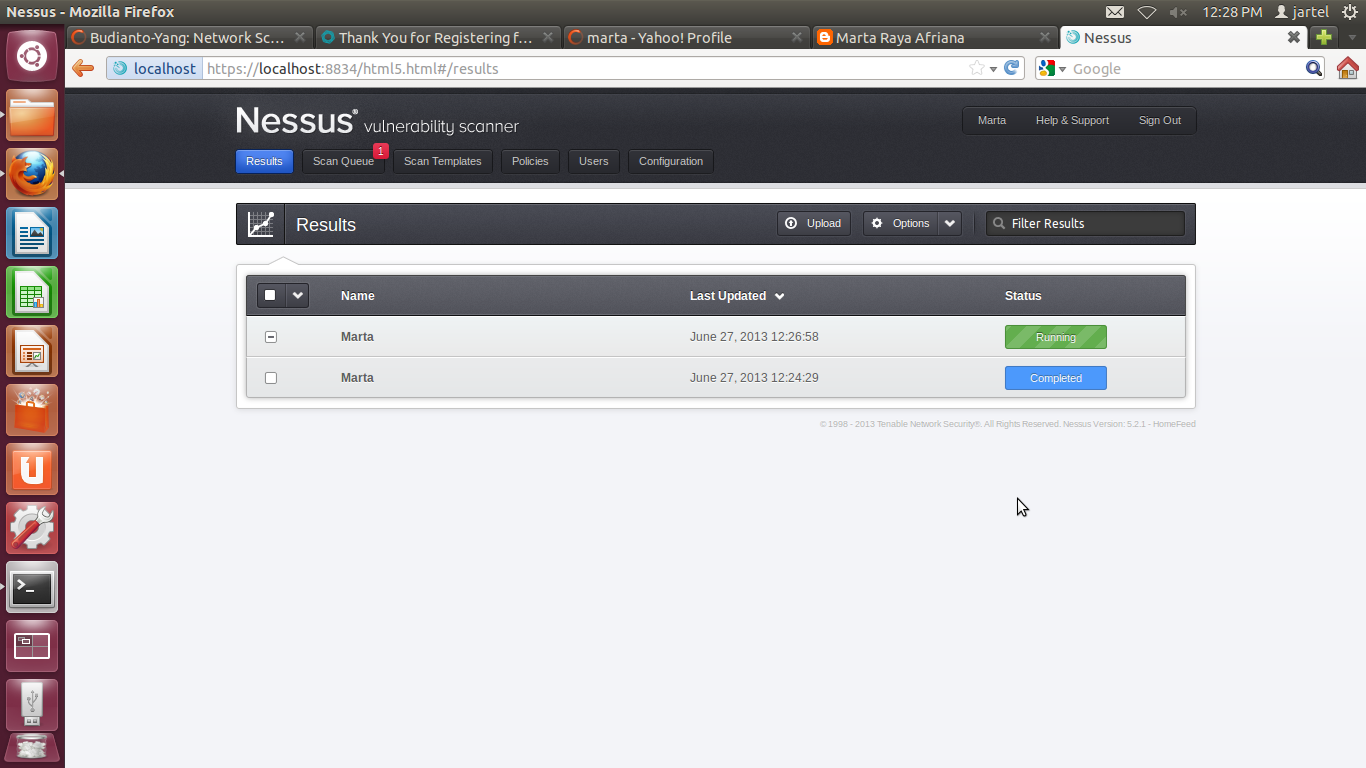
Task: Toggle checkbox for the Running Marta scan
Action: coord(271,337)
